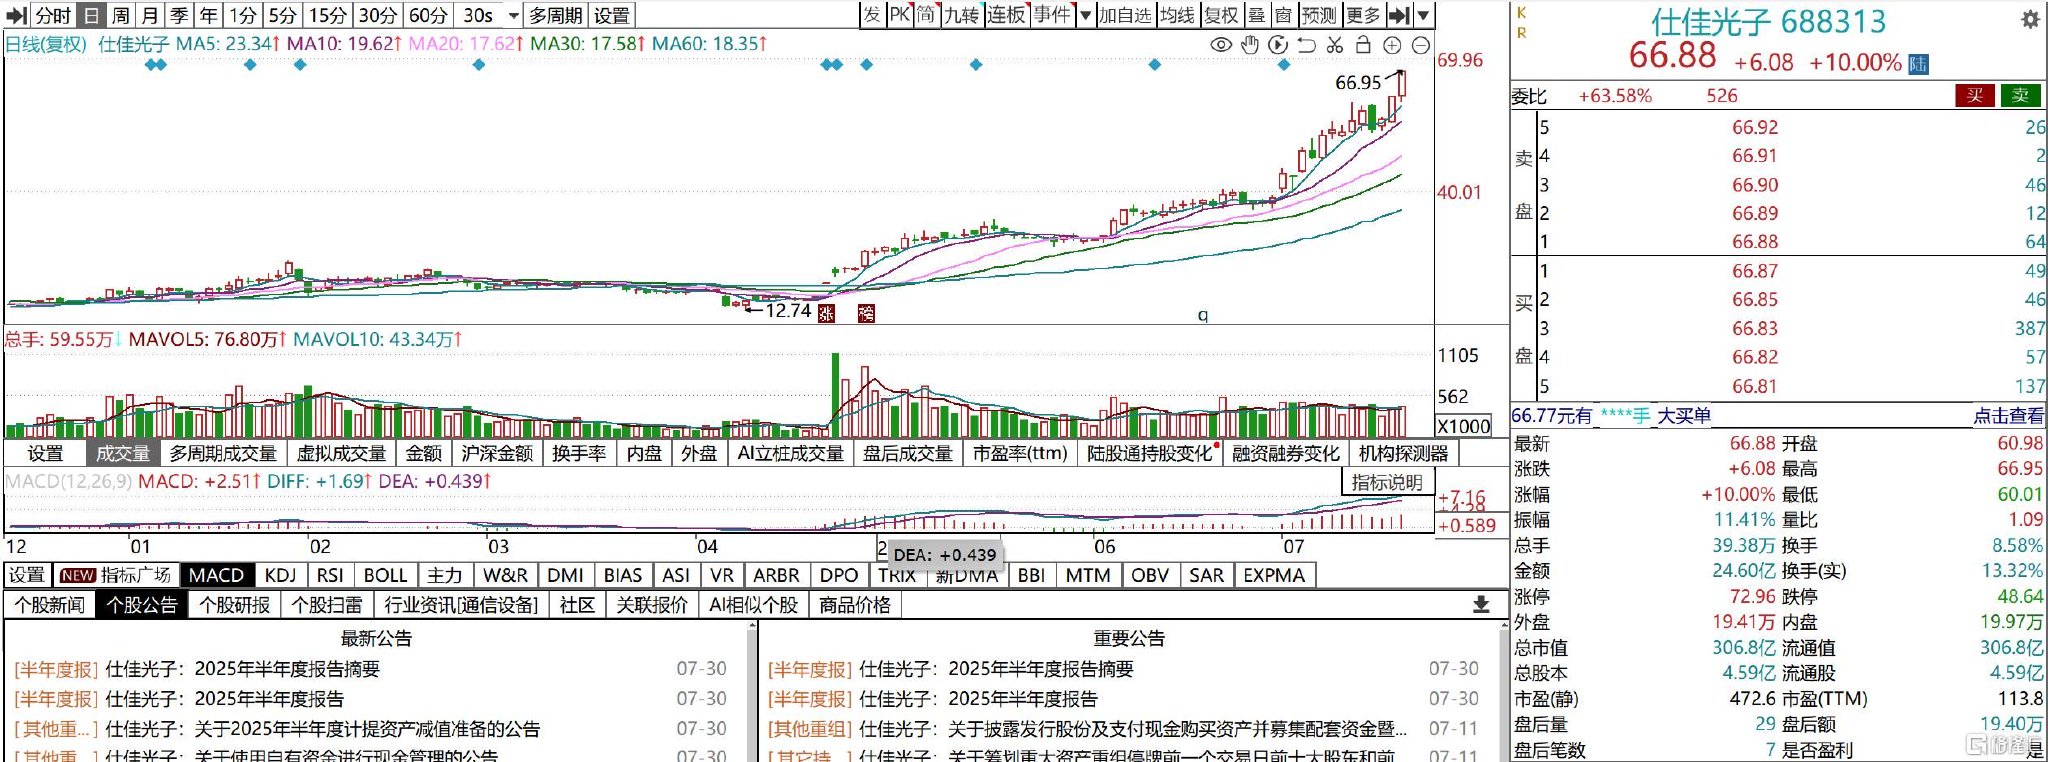Select the 融资融券变化 indicator tab
This screenshot has height=762, width=2048.
1285,453
